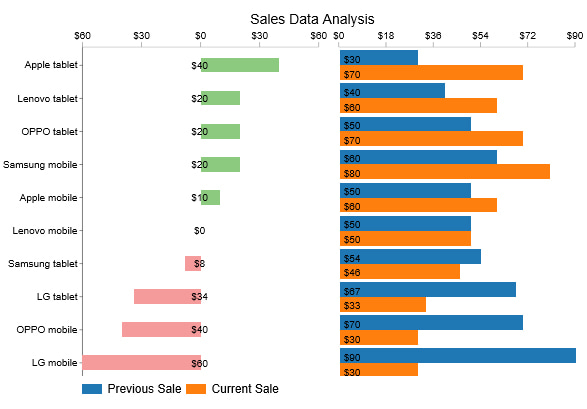
Task: Click the $72 tick on right axis
Action: pos(527,36)
